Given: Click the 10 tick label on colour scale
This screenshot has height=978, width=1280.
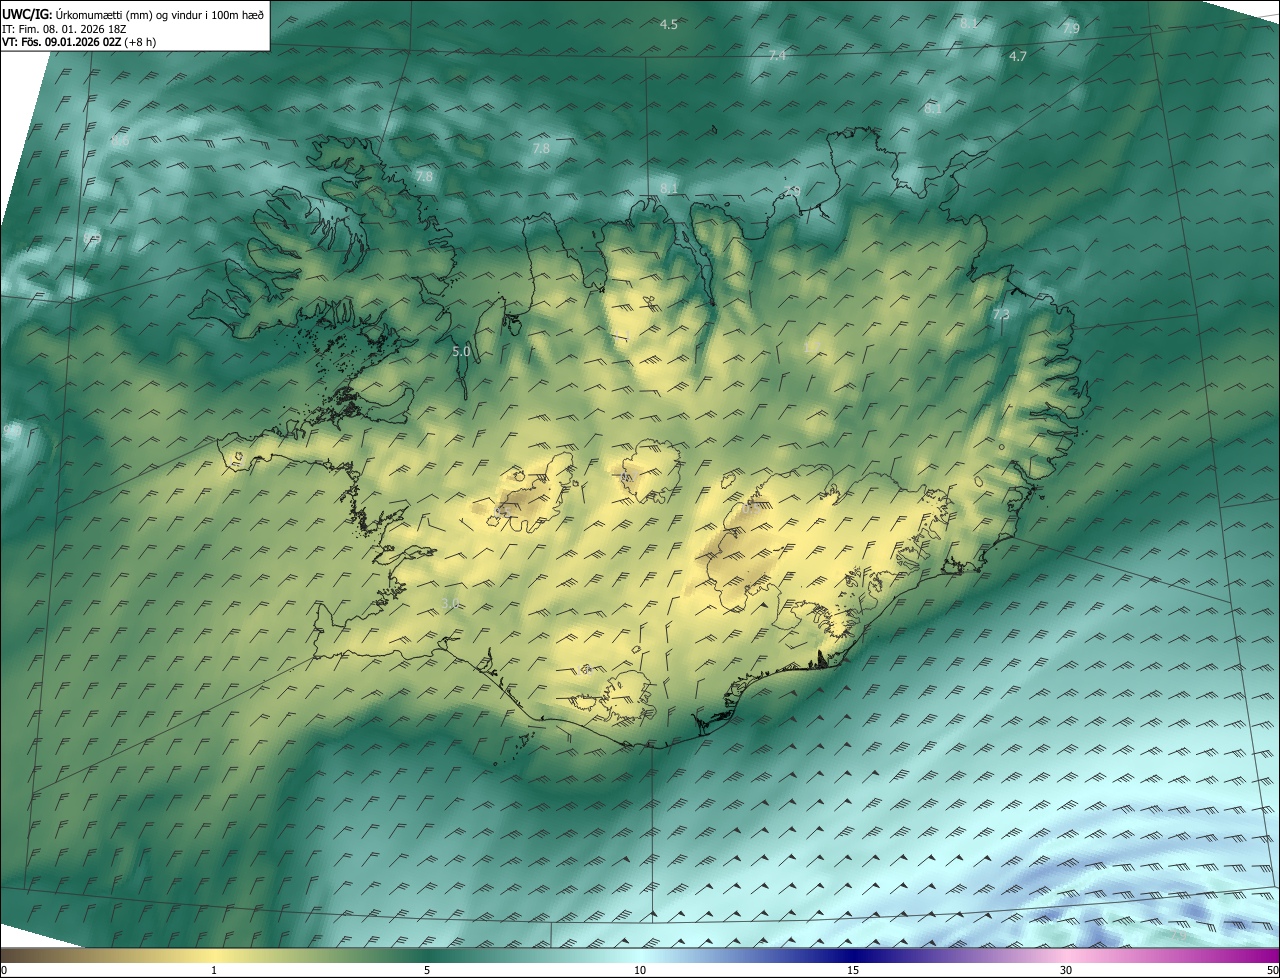Looking at the screenshot, I should pos(640,970).
